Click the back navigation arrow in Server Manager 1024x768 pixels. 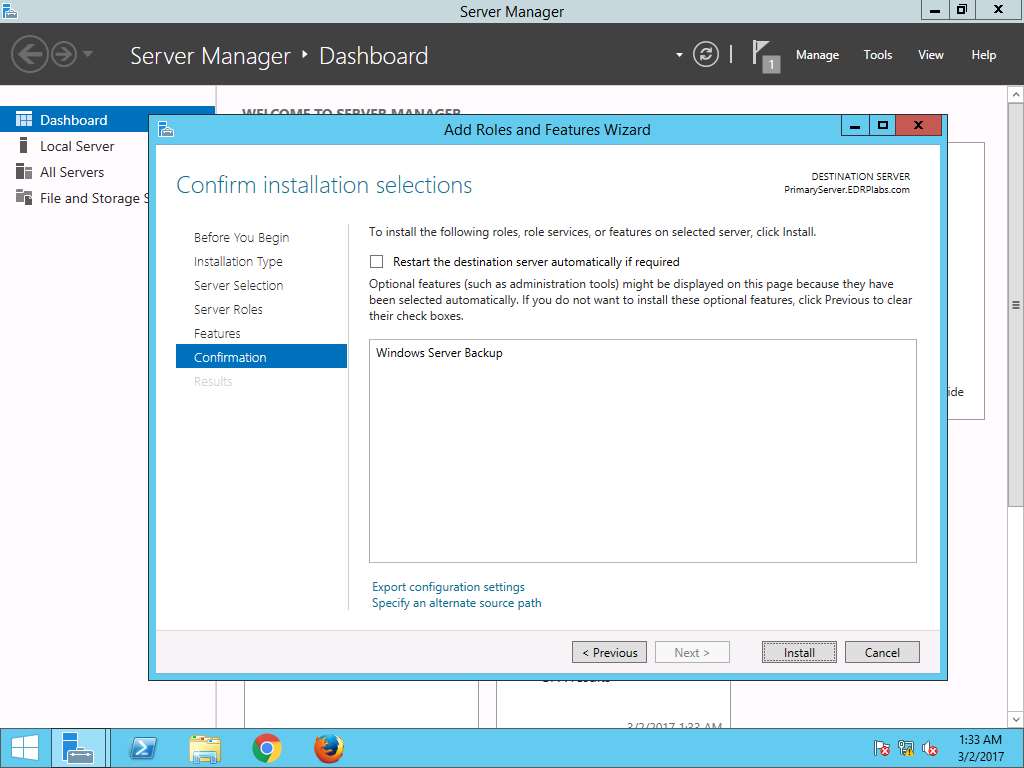tap(29, 54)
